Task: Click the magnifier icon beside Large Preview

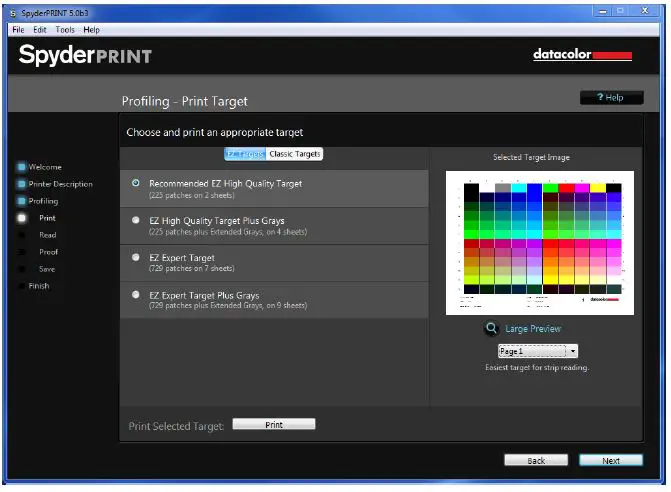Action: 491,328
